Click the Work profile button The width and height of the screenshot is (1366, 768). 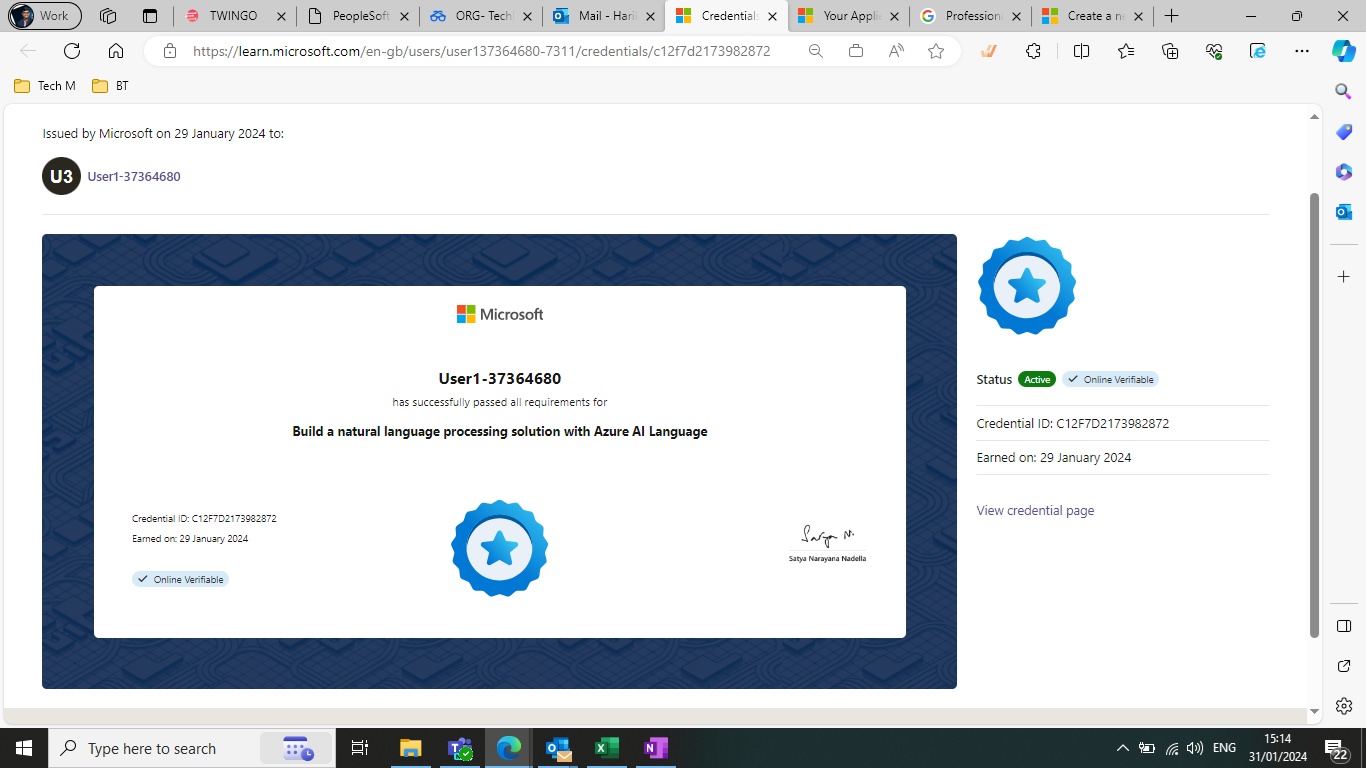pos(45,16)
